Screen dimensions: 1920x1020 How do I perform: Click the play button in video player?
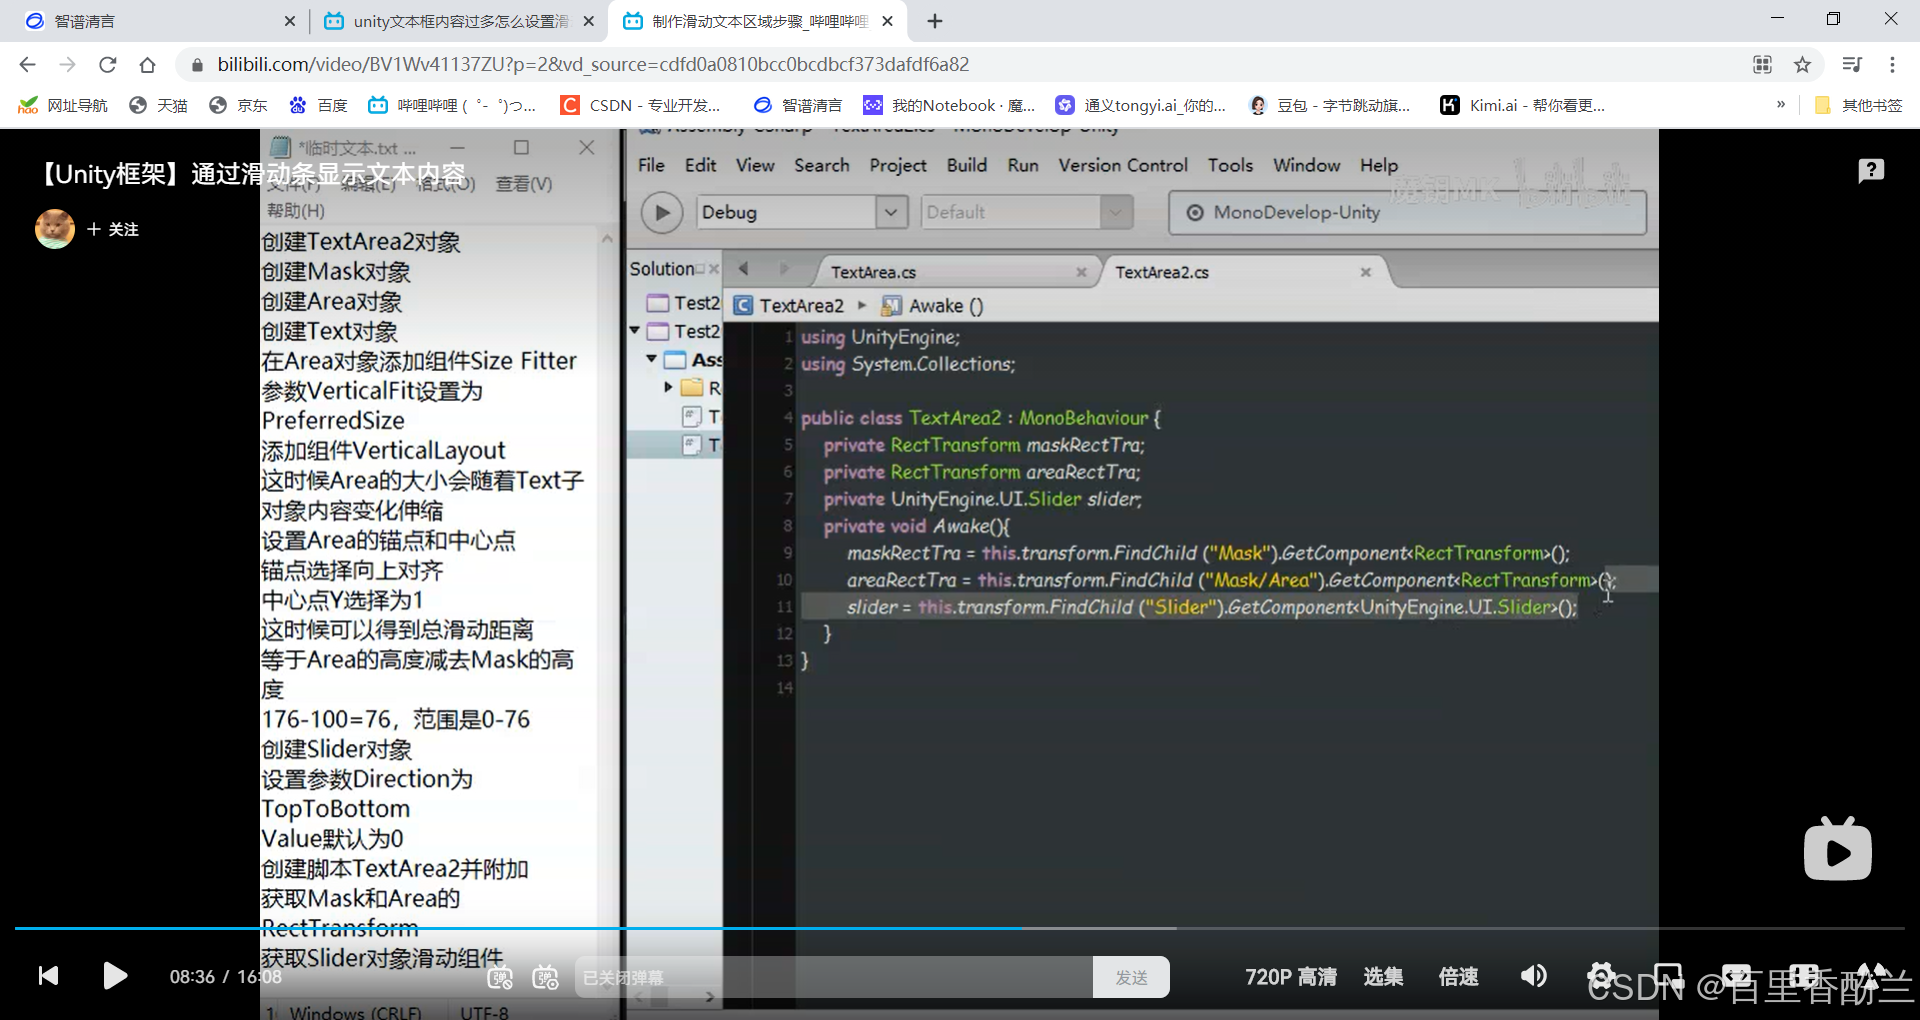pos(115,976)
